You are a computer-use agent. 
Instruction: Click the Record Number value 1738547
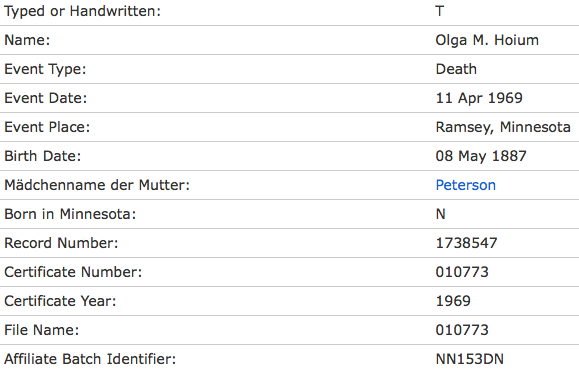[466, 243]
